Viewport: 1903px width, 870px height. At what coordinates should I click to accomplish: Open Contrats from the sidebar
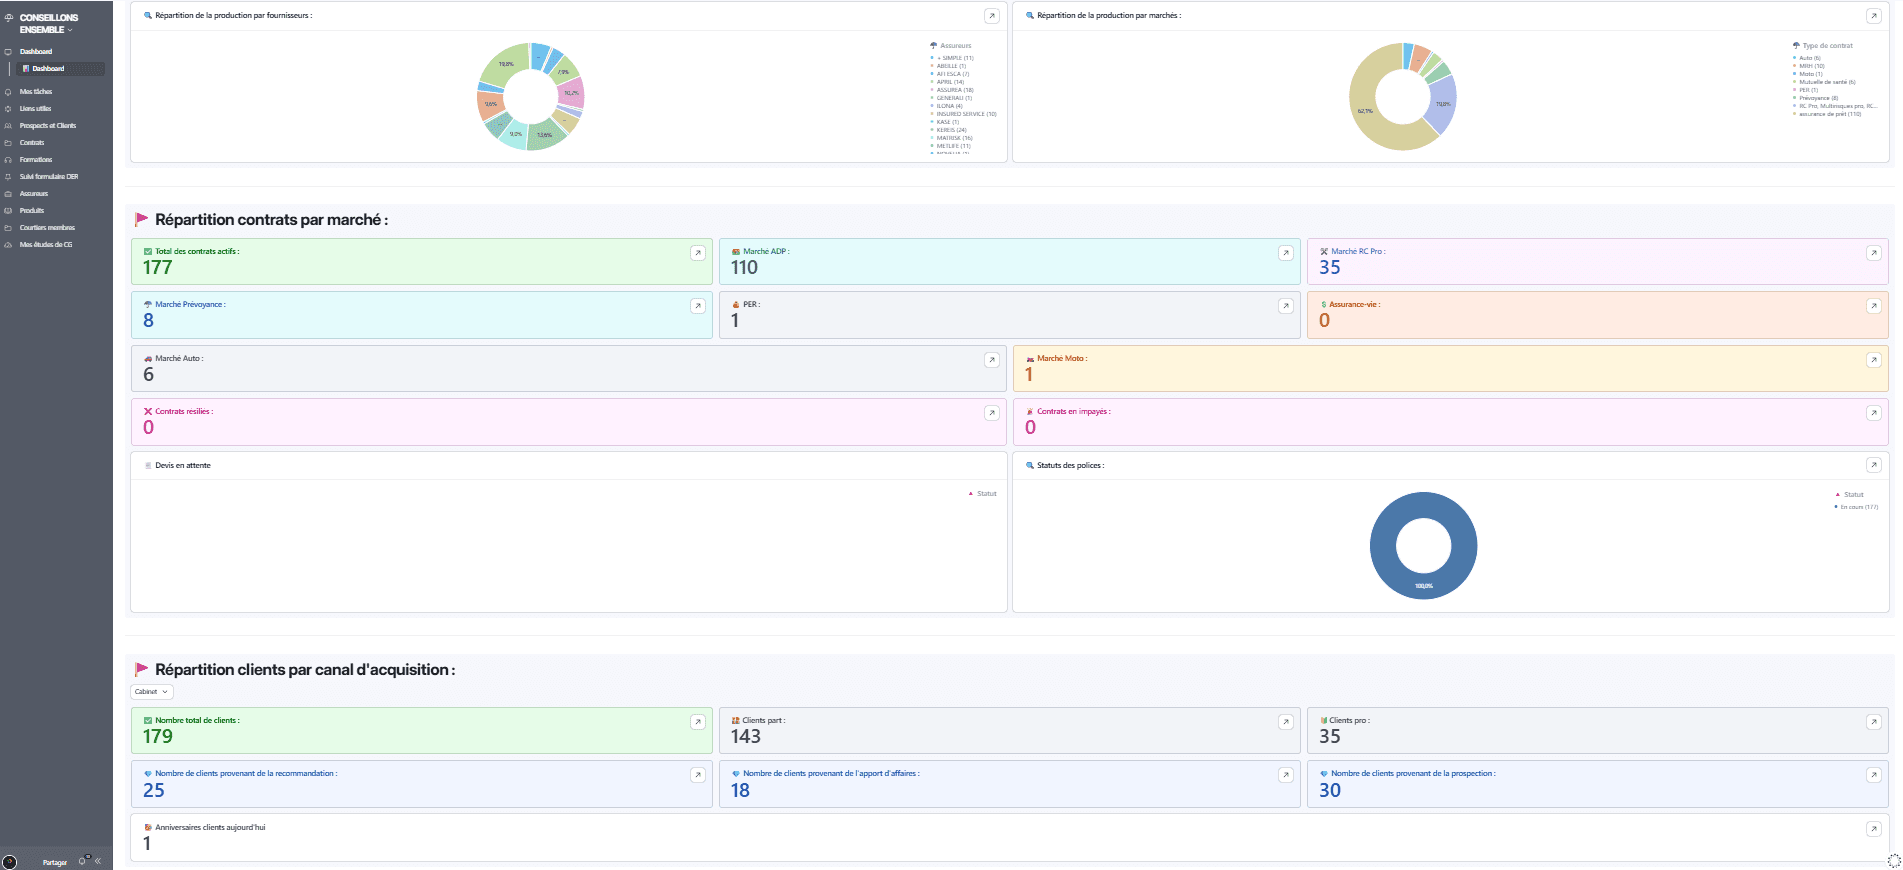pos(32,143)
